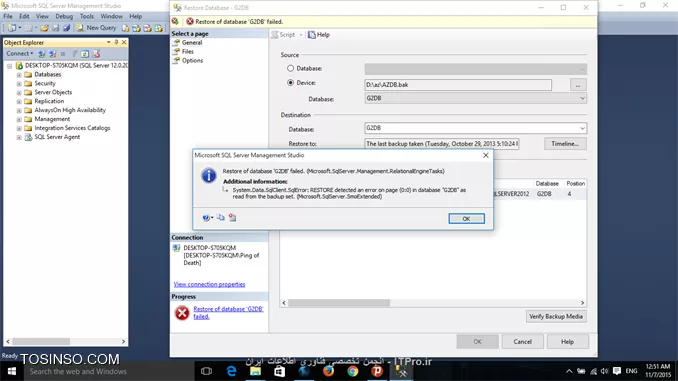Screen dimensions: 678x381
Task: Close the Object Explorer panel
Action: pyautogui.click(x=124, y=42)
